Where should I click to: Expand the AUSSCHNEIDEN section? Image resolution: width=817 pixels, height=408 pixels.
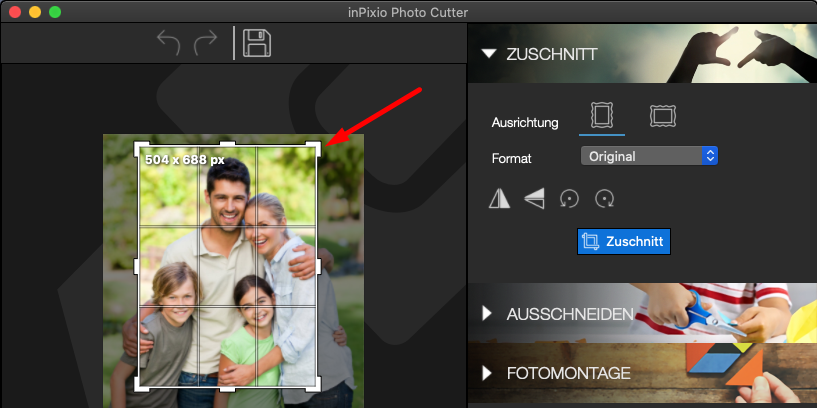pyautogui.click(x=487, y=313)
